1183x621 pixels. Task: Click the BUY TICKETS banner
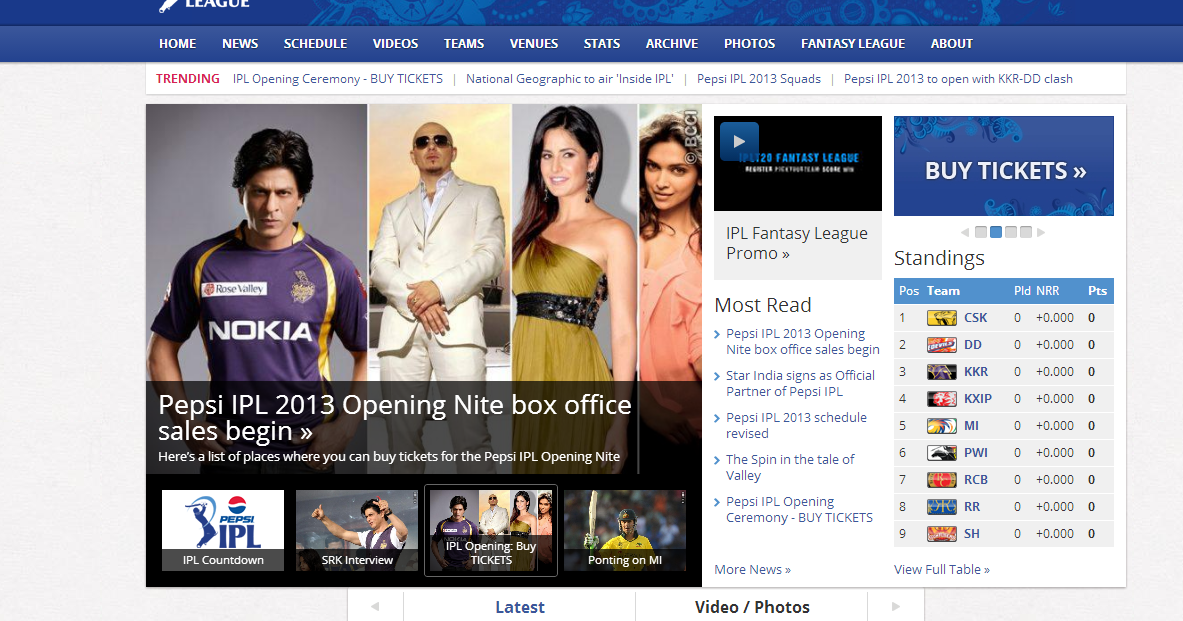click(1004, 166)
